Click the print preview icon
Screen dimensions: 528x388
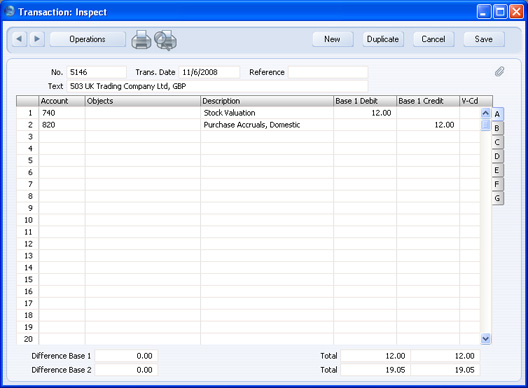tap(165, 40)
